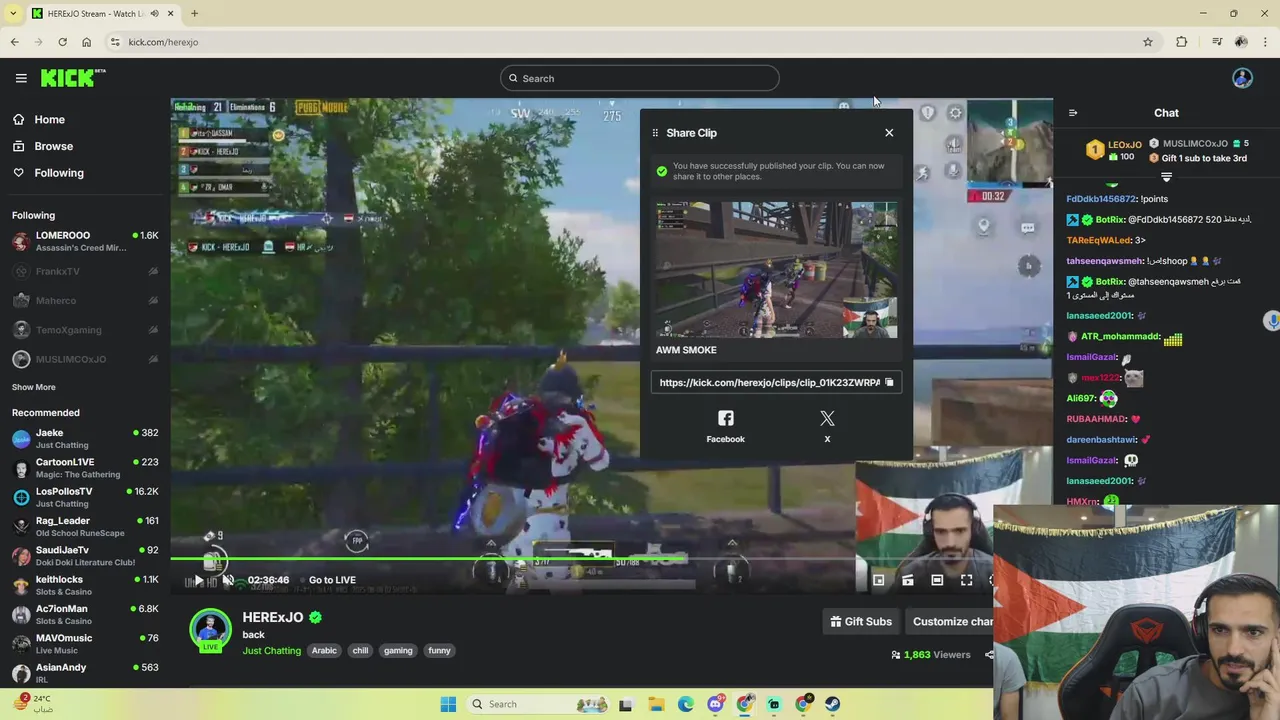Open the AWM SMOKE clip thumbnail
The width and height of the screenshot is (1280, 720).
click(x=777, y=270)
